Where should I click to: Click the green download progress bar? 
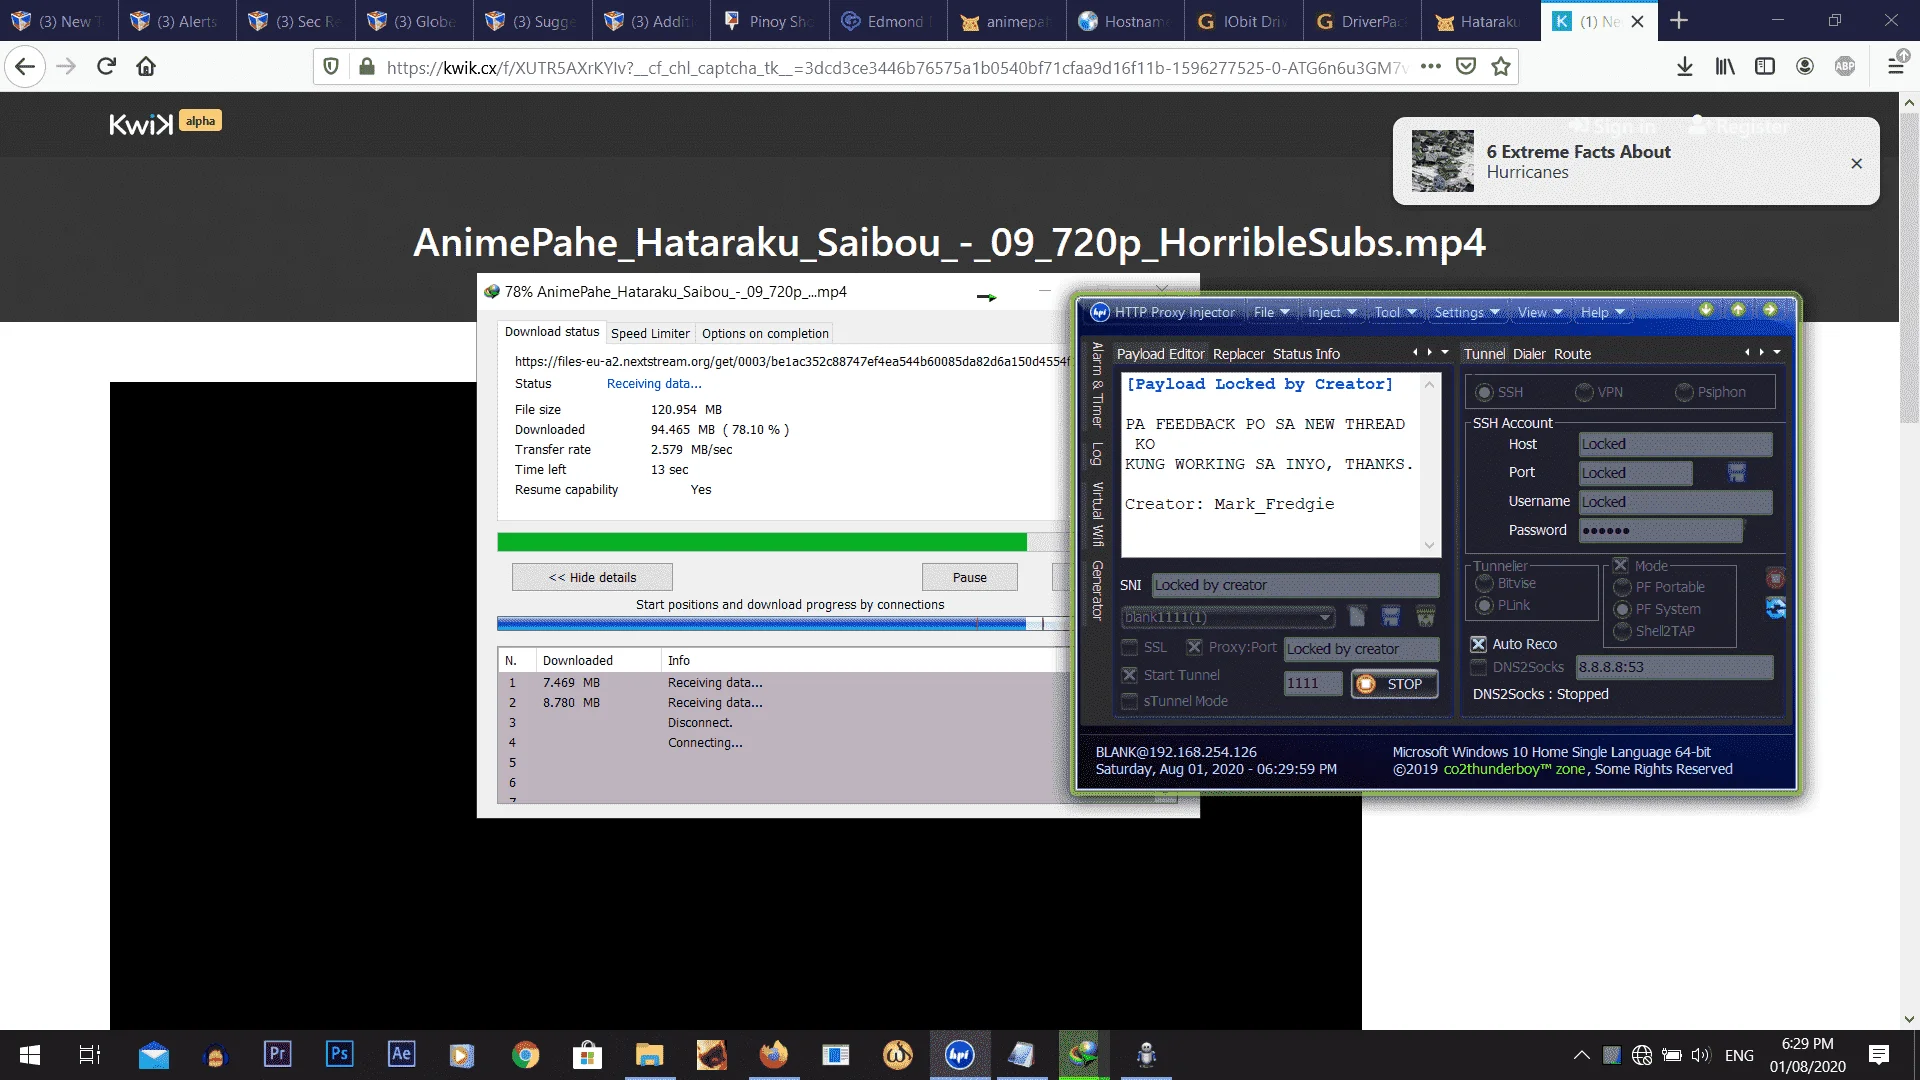tap(762, 542)
